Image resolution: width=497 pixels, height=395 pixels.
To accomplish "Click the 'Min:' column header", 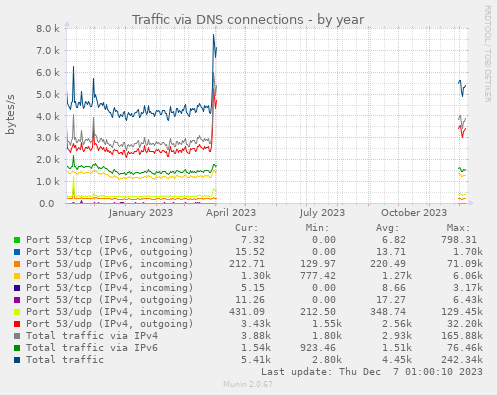I will [x=317, y=228].
